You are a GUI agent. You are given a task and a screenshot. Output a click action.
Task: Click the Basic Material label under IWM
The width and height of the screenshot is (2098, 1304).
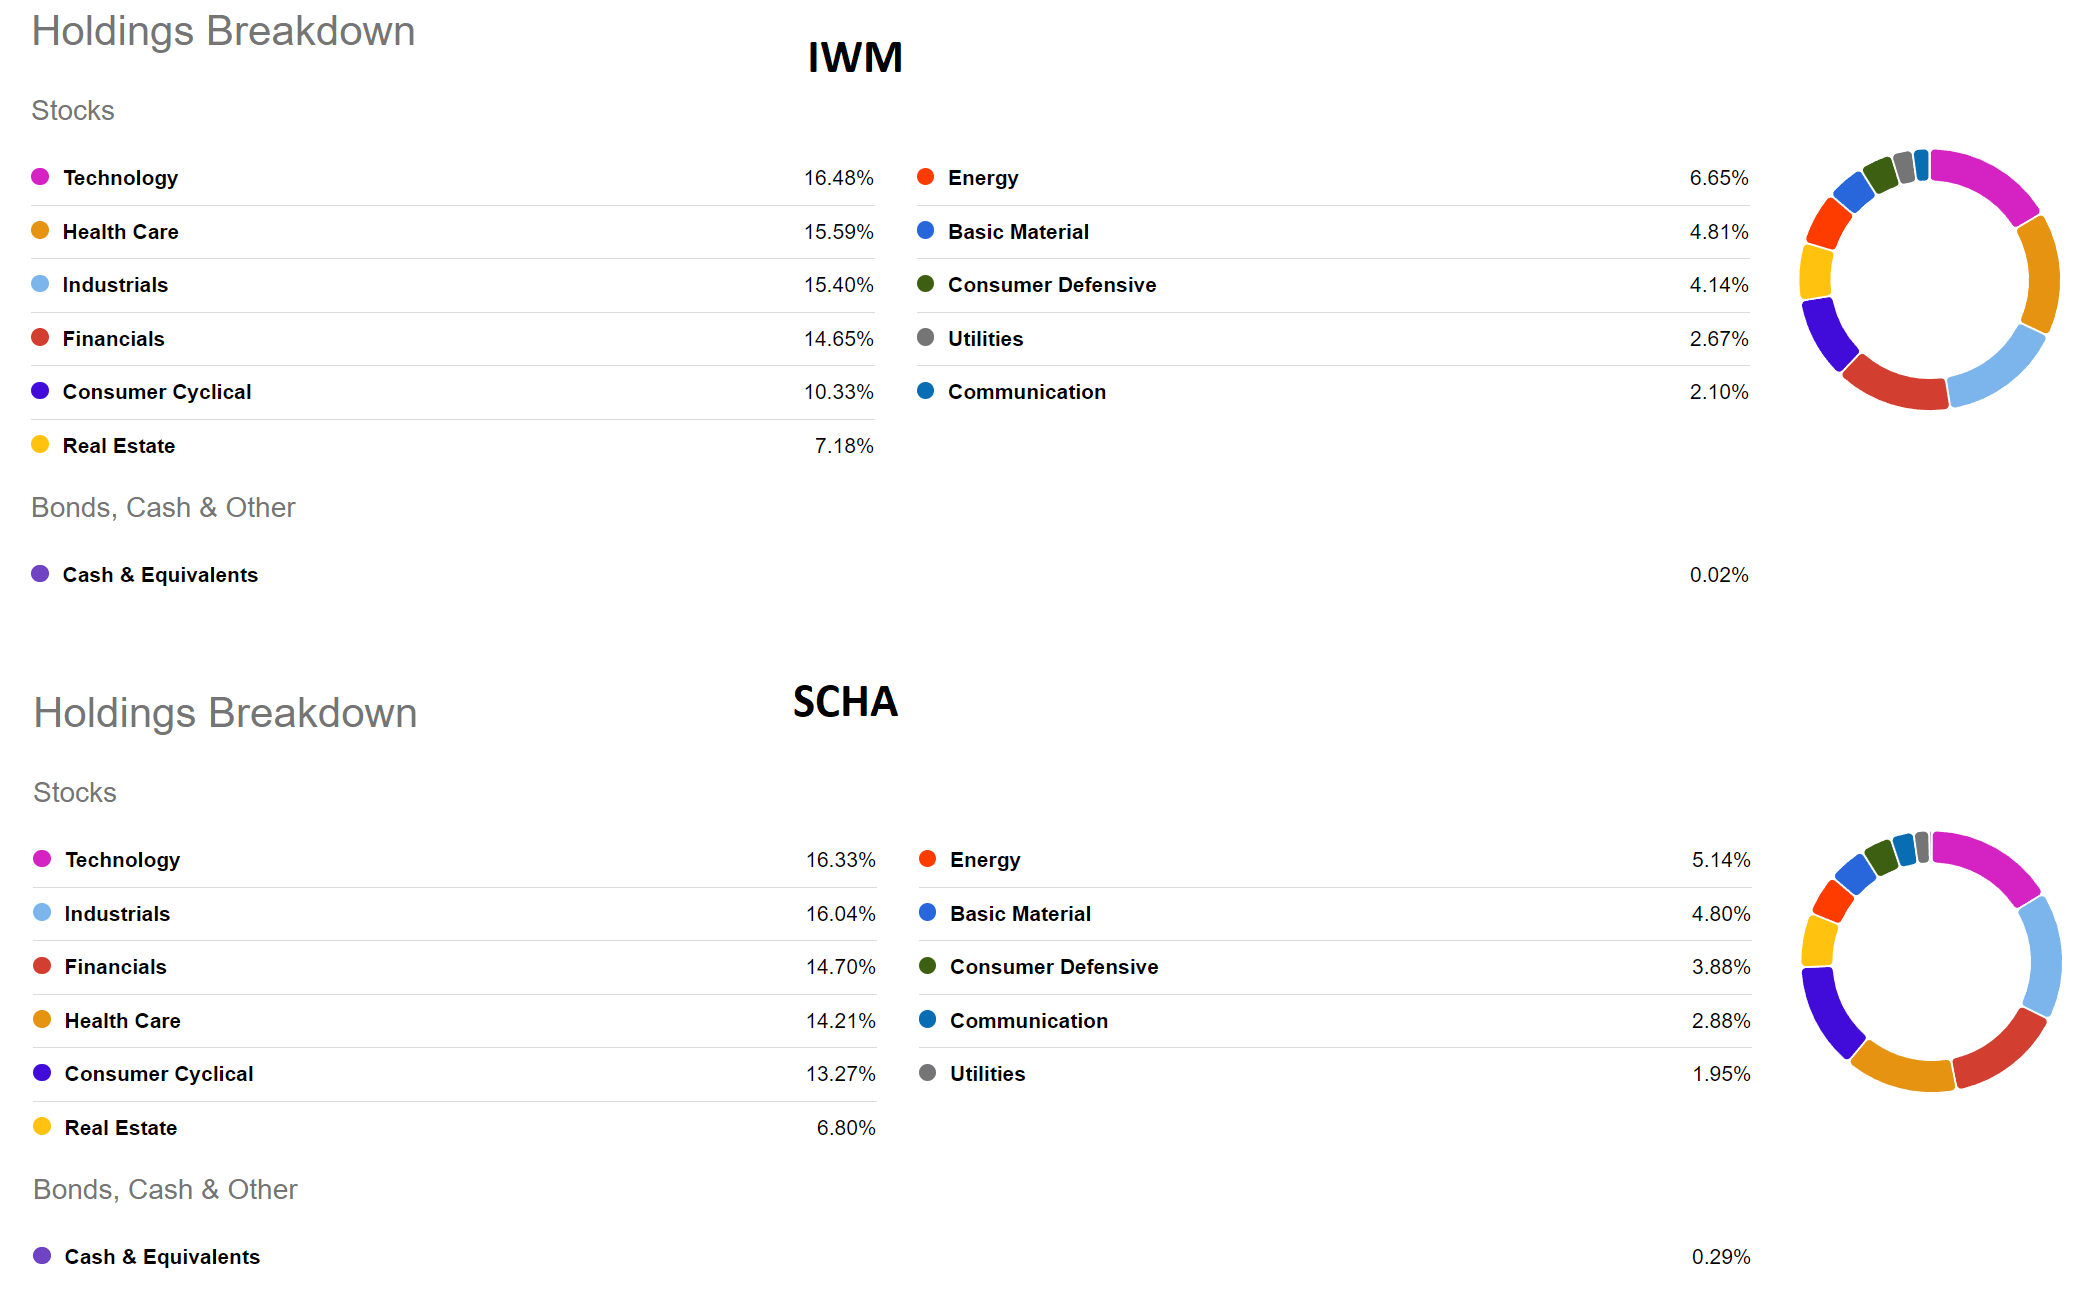coord(1018,232)
